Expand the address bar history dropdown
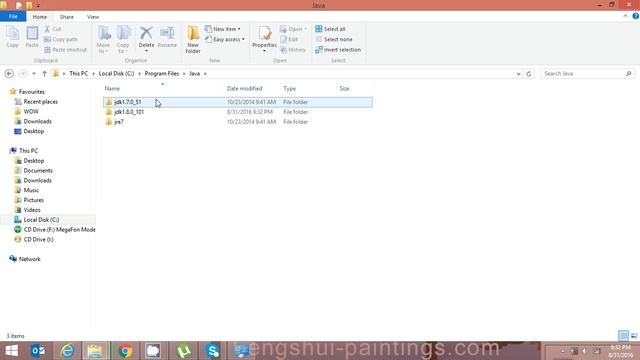Viewport: 640px width, 360px height. [x=518, y=74]
